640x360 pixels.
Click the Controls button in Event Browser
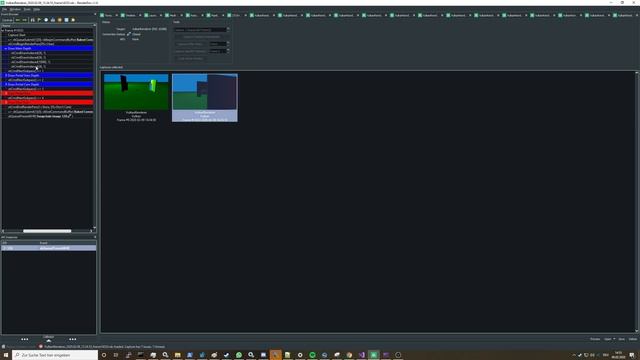tap(7, 20)
